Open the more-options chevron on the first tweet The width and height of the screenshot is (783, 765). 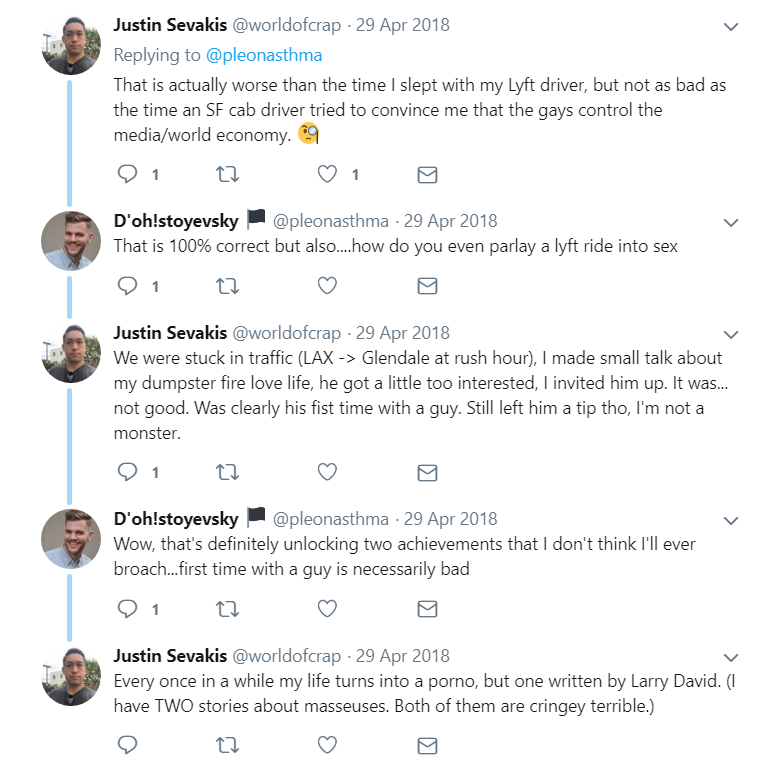731,26
